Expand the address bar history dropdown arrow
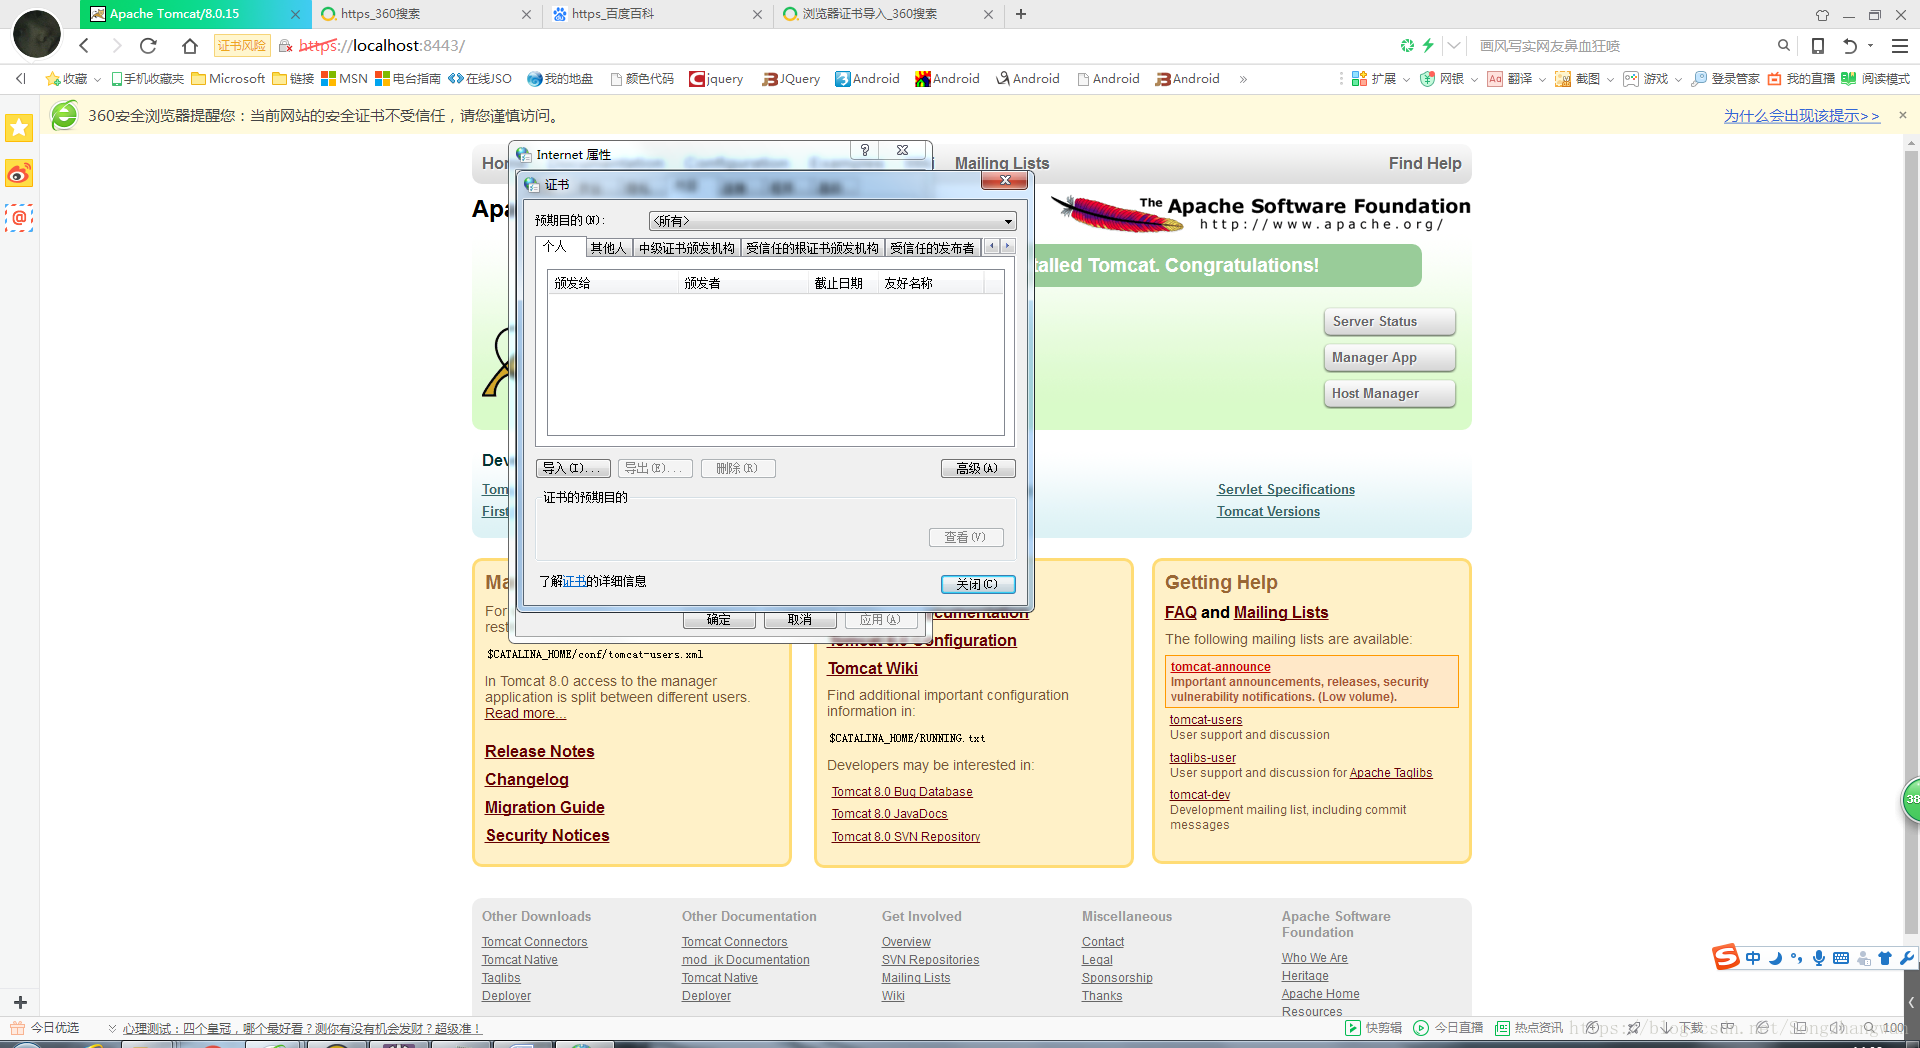Image resolution: width=1920 pixels, height=1048 pixels. point(1454,45)
